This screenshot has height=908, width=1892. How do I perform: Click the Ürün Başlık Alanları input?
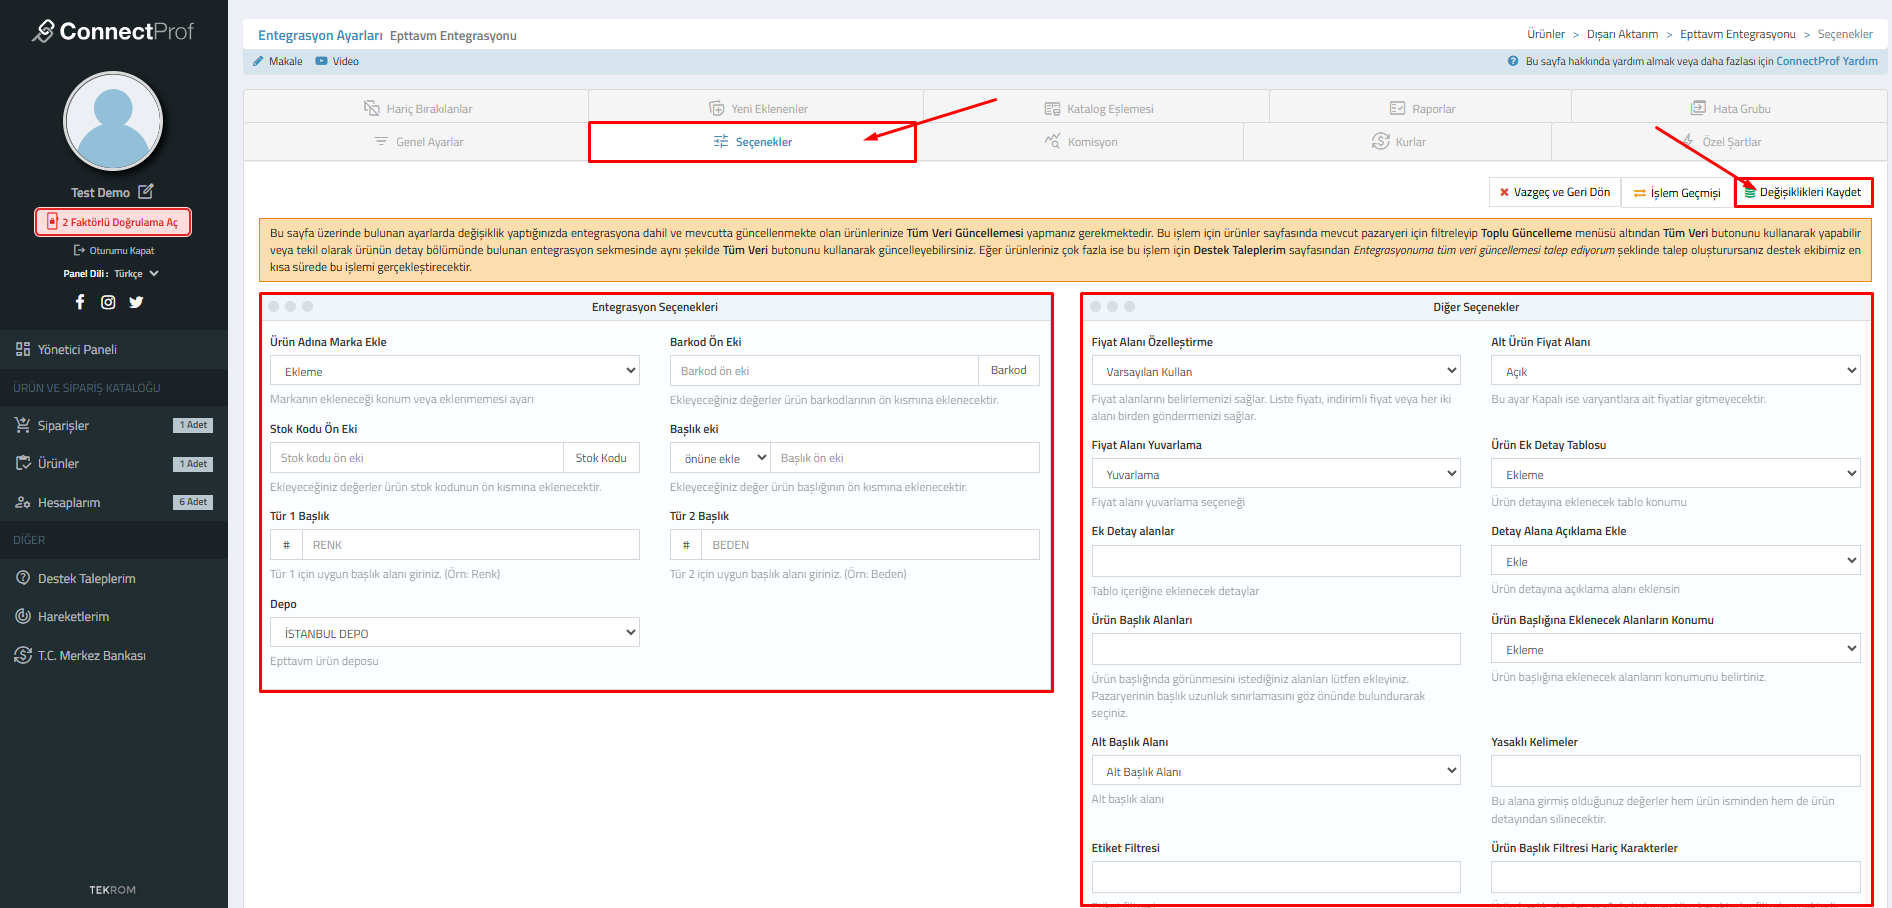[1276, 649]
